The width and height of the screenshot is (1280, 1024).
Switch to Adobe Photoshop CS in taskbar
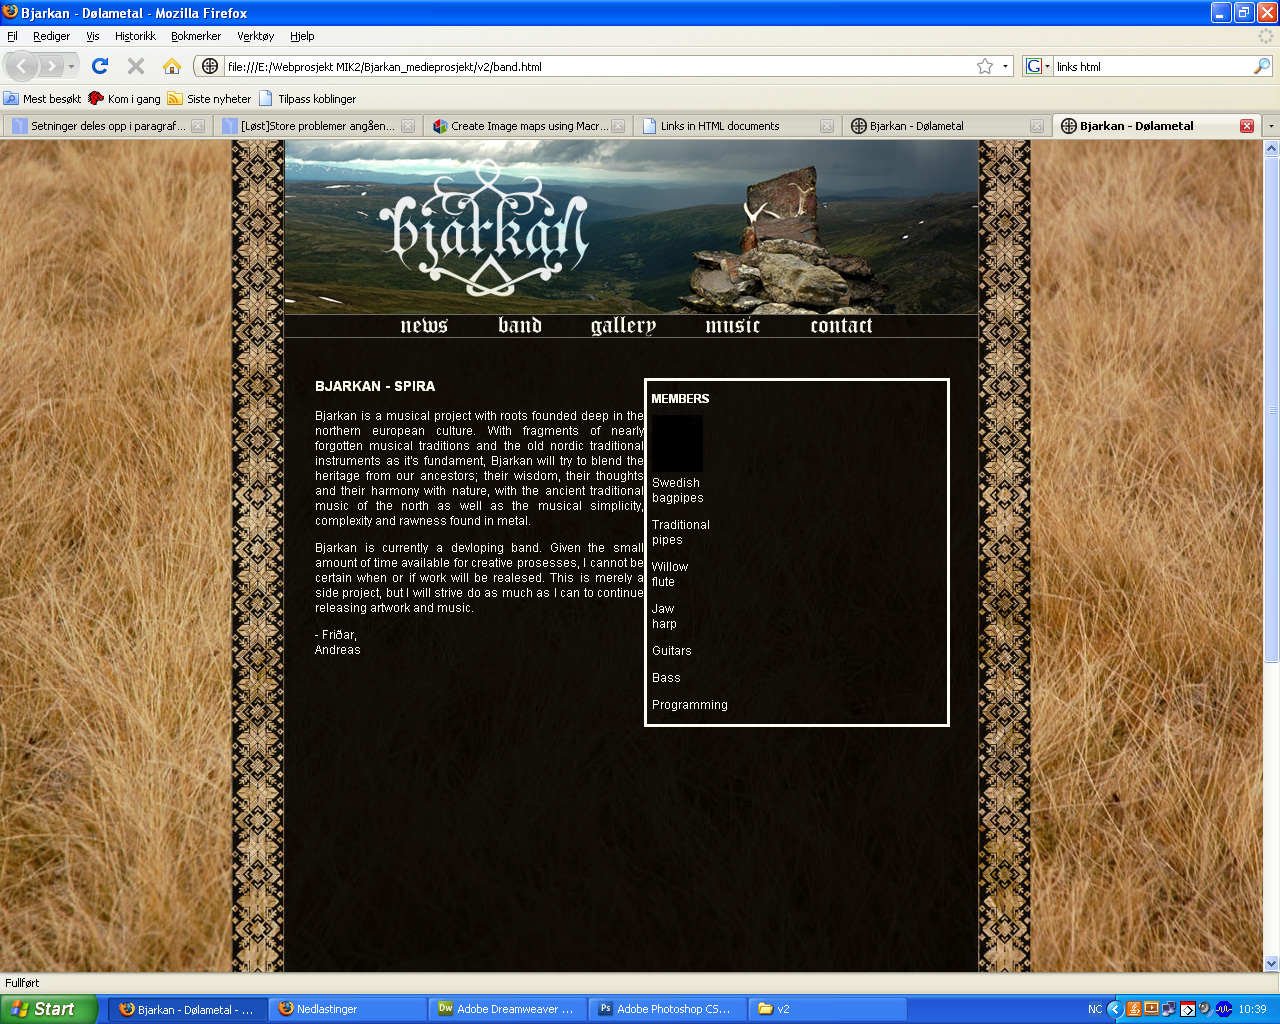coord(668,1009)
